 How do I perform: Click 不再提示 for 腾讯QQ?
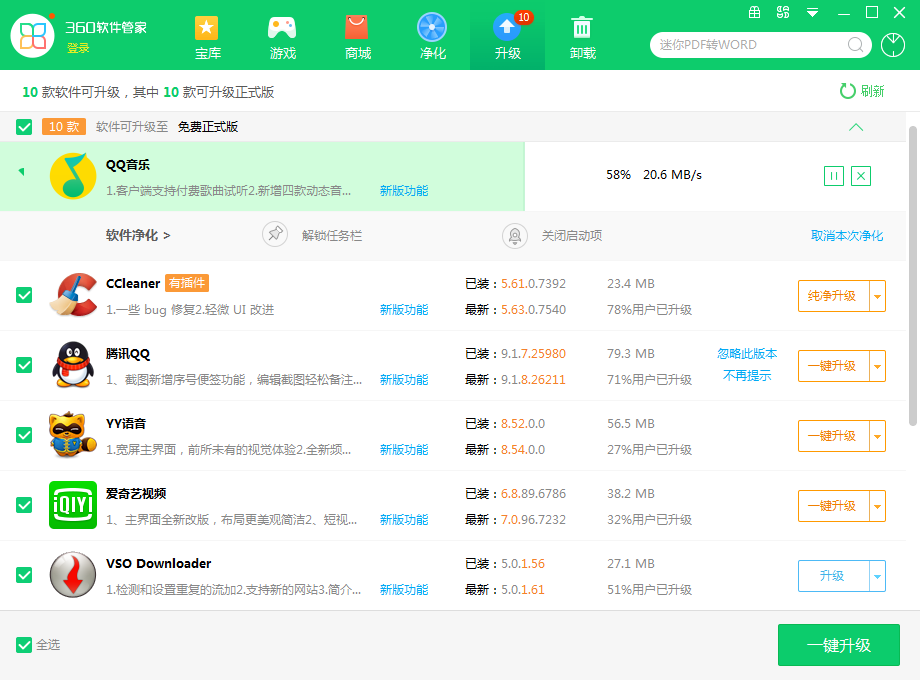747,375
